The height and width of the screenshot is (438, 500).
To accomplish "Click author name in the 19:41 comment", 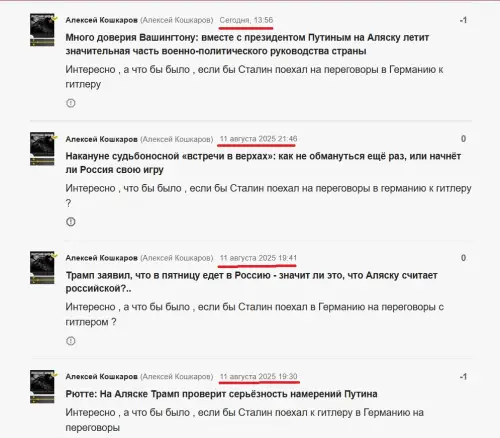I will [101, 258].
